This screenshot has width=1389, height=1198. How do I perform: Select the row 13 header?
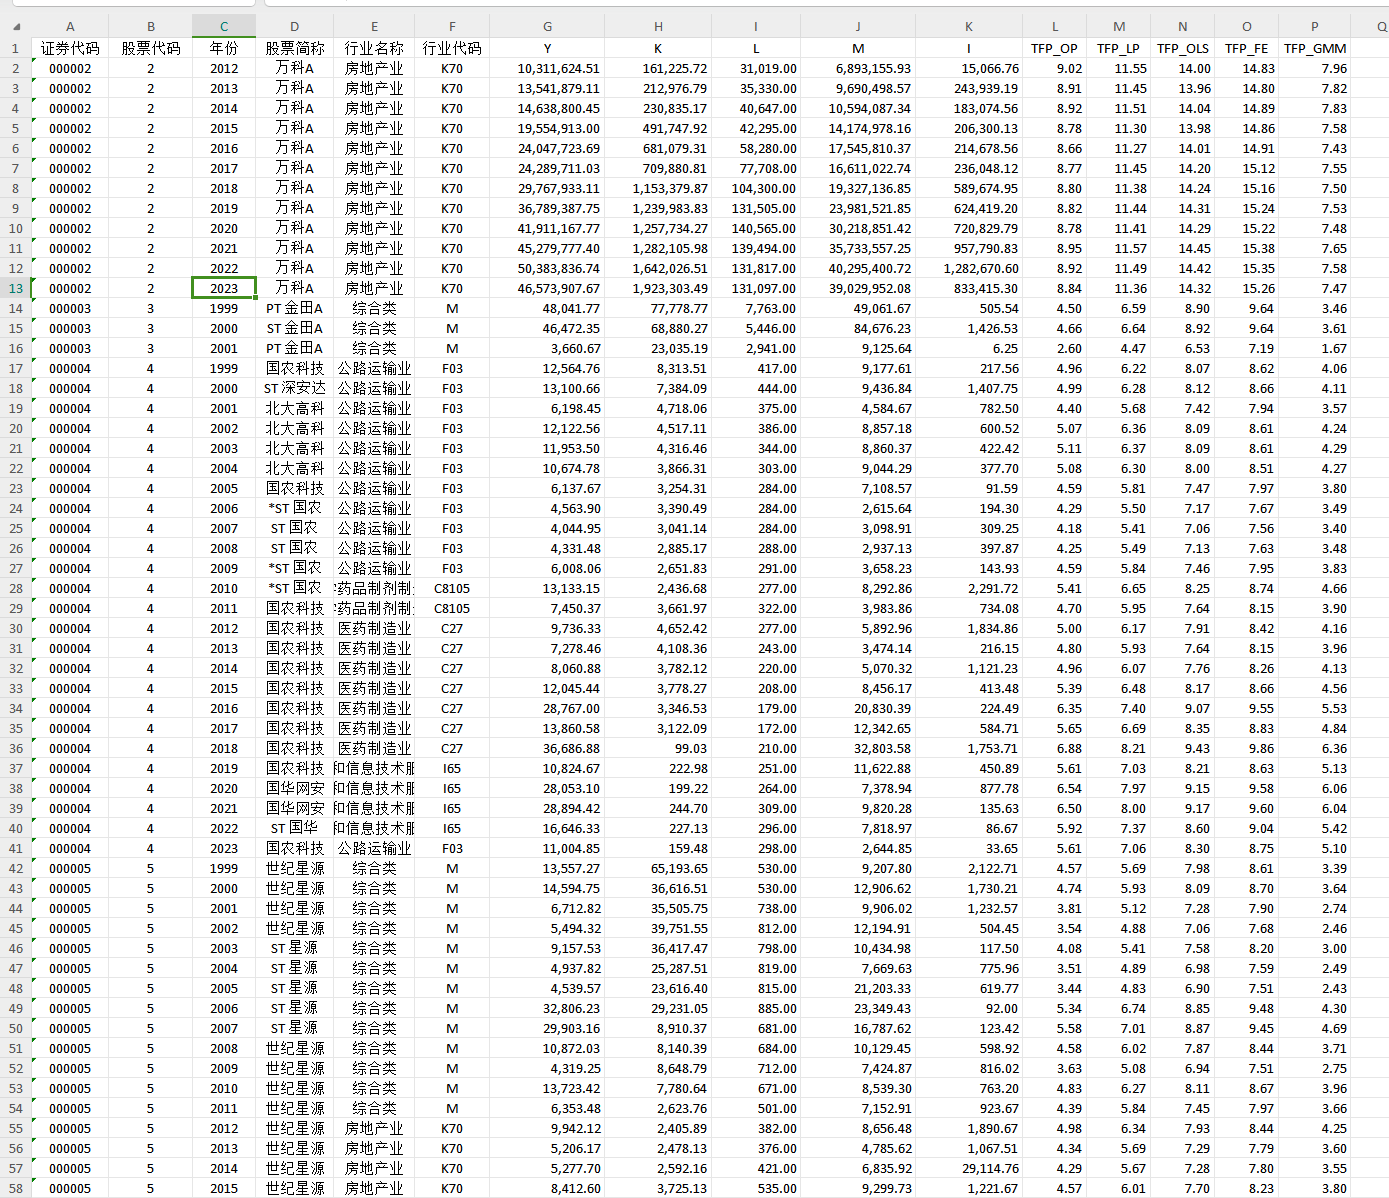(16, 288)
